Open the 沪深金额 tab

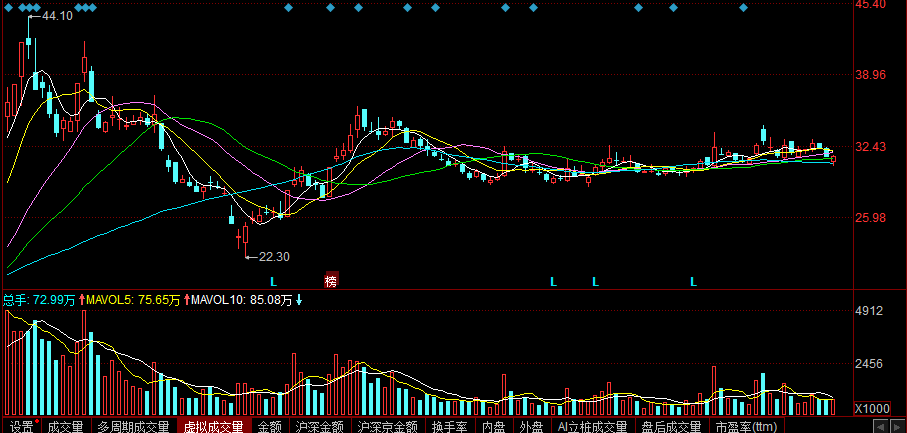(319, 427)
